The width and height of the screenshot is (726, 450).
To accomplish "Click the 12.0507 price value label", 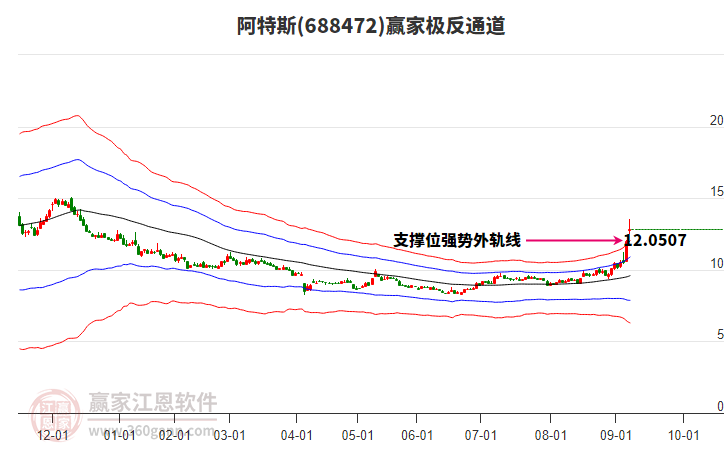I will click(655, 240).
